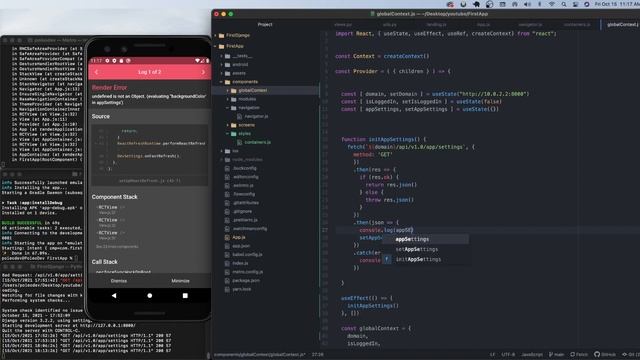Expand the __tests__ folder
Screen dimensions: 640x360
[222, 56]
